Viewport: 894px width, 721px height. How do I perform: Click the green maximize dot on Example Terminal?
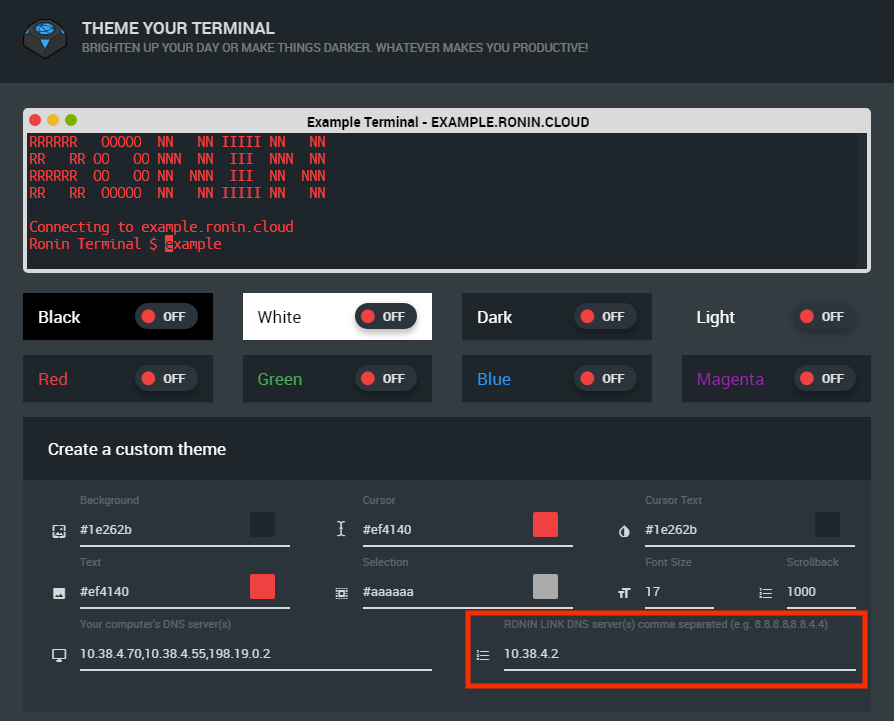tap(71, 120)
